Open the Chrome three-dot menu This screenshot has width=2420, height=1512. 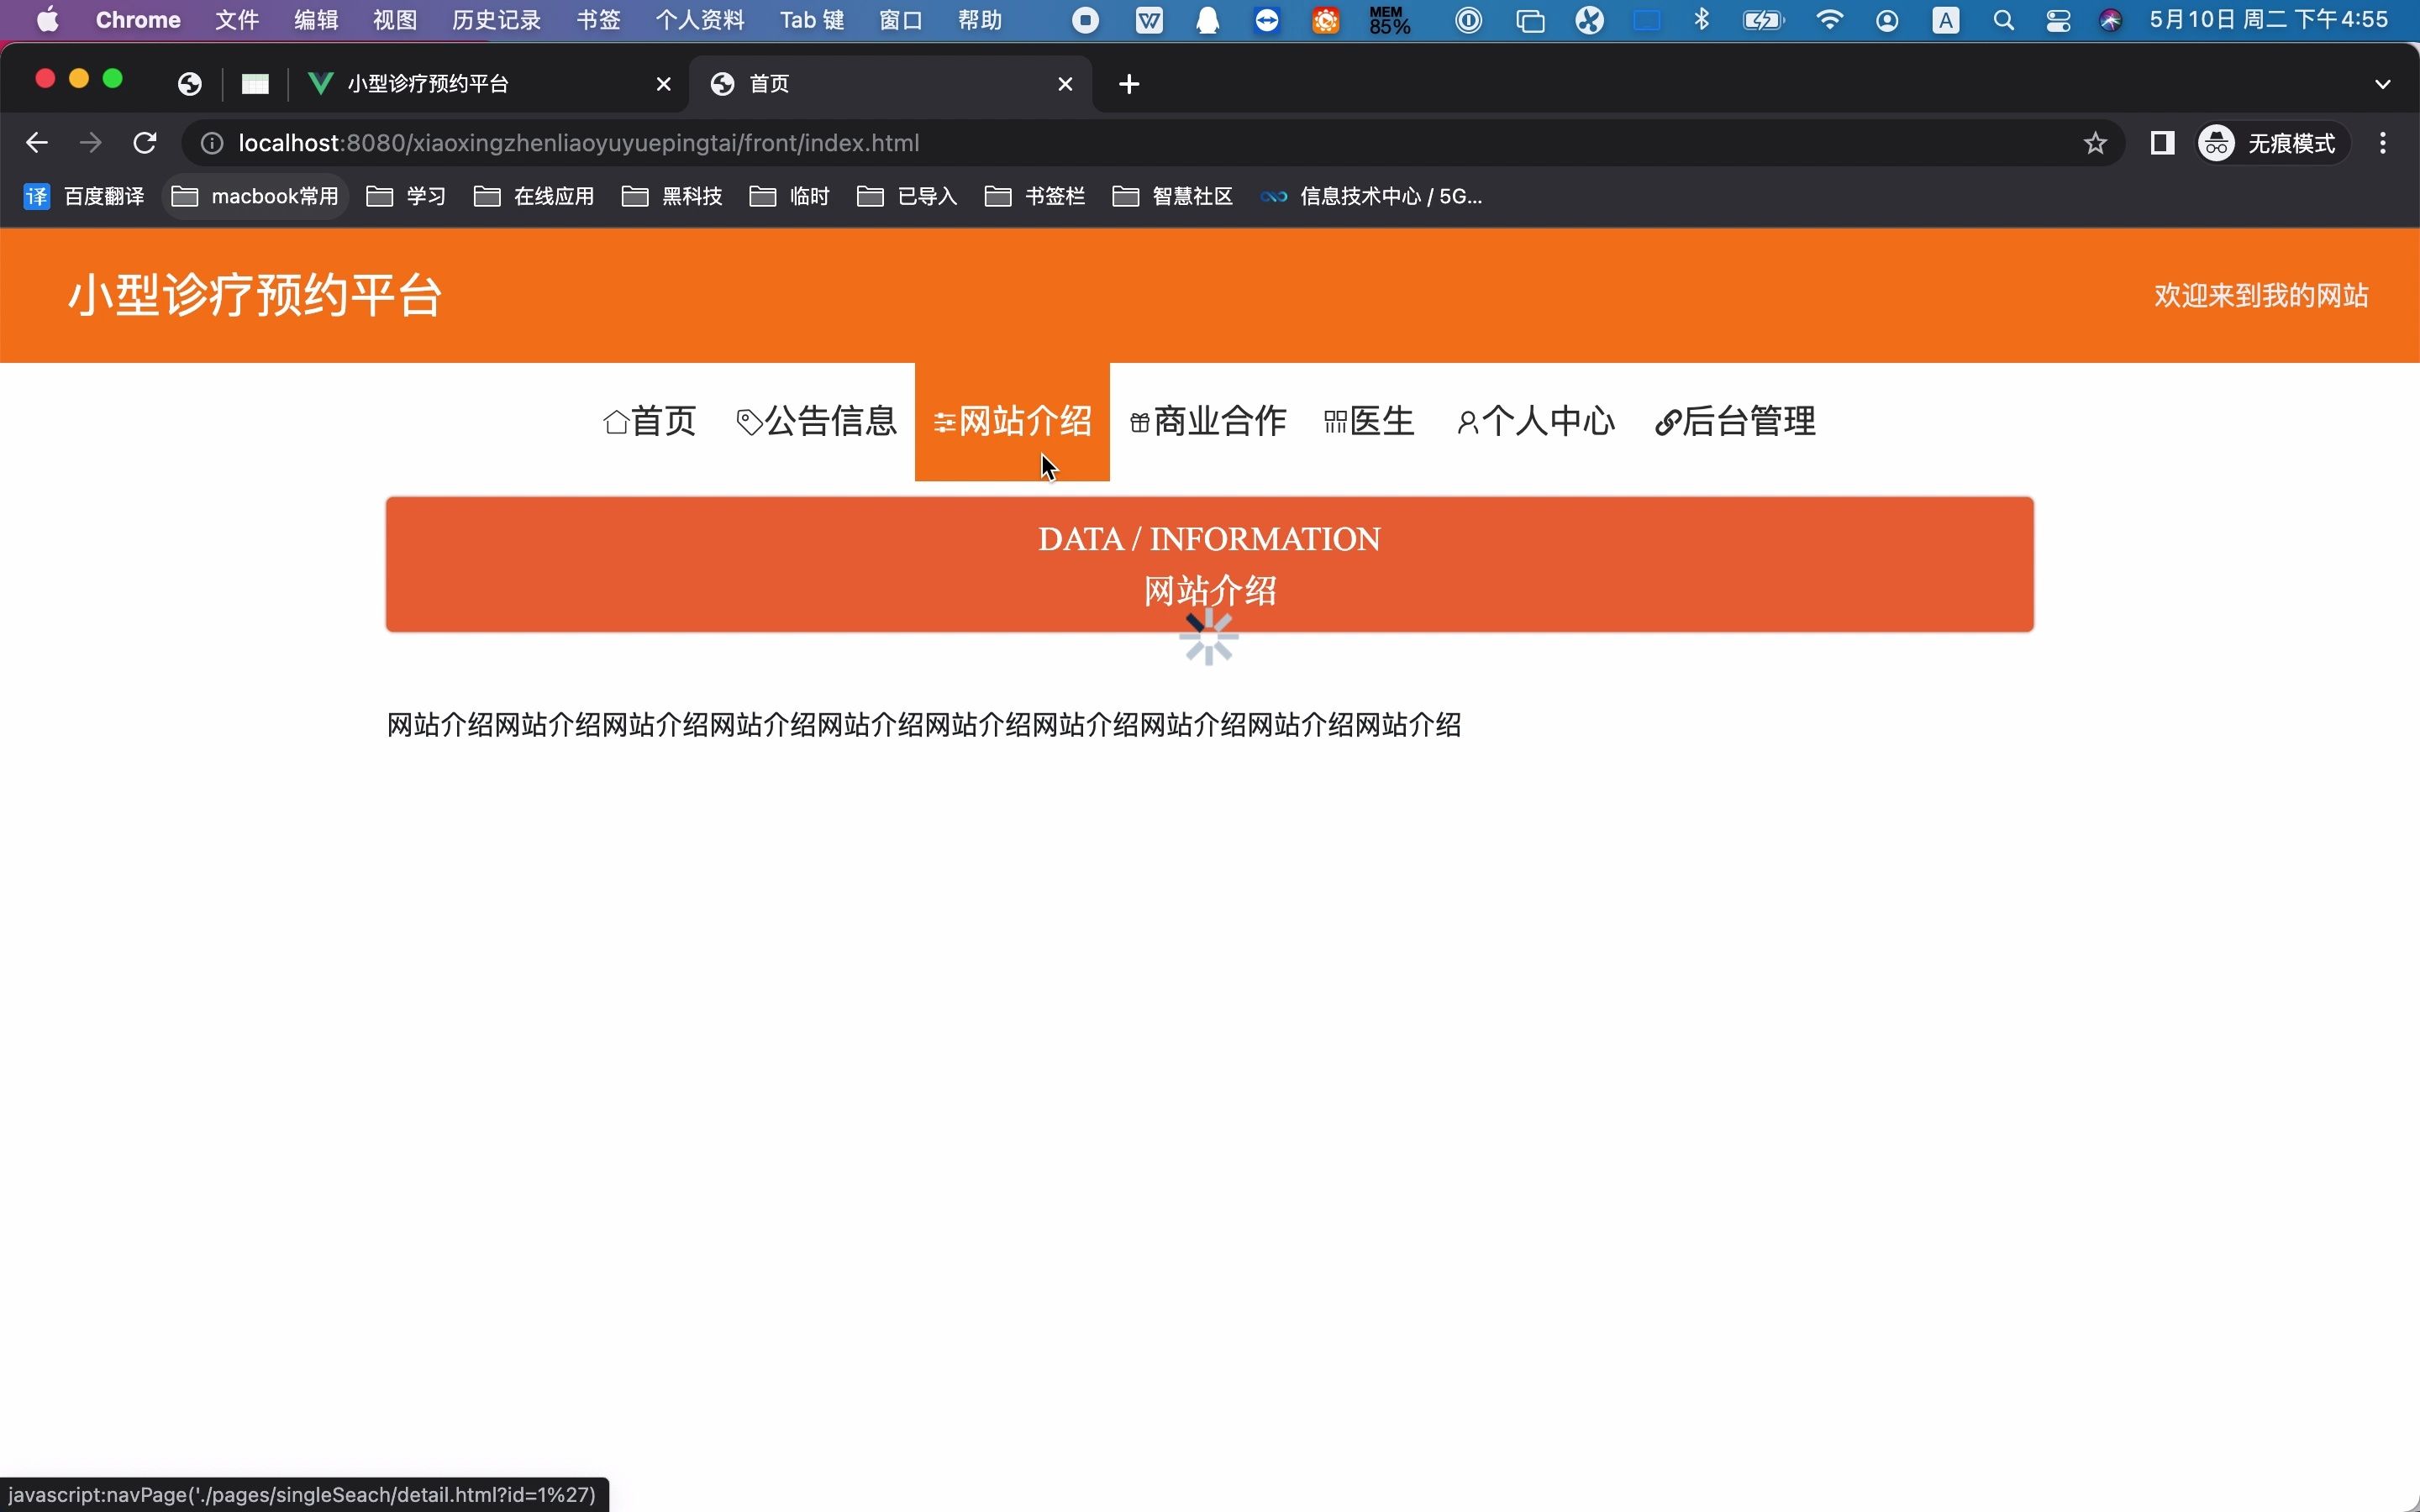click(2383, 143)
